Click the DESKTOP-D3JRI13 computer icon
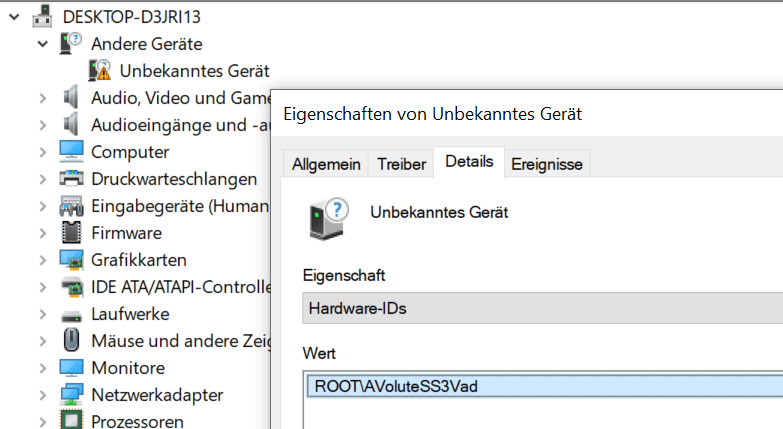The image size is (783, 429). (42, 16)
